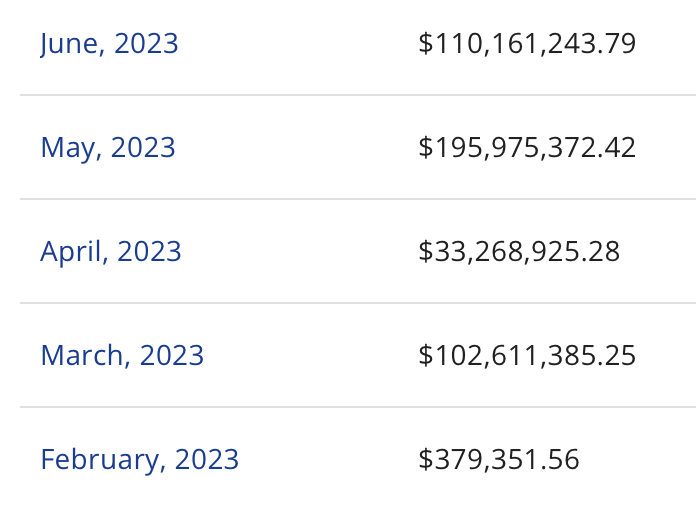Select the $33,268,925.28 amount
This screenshot has width=696, height=510.
coord(519,251)
